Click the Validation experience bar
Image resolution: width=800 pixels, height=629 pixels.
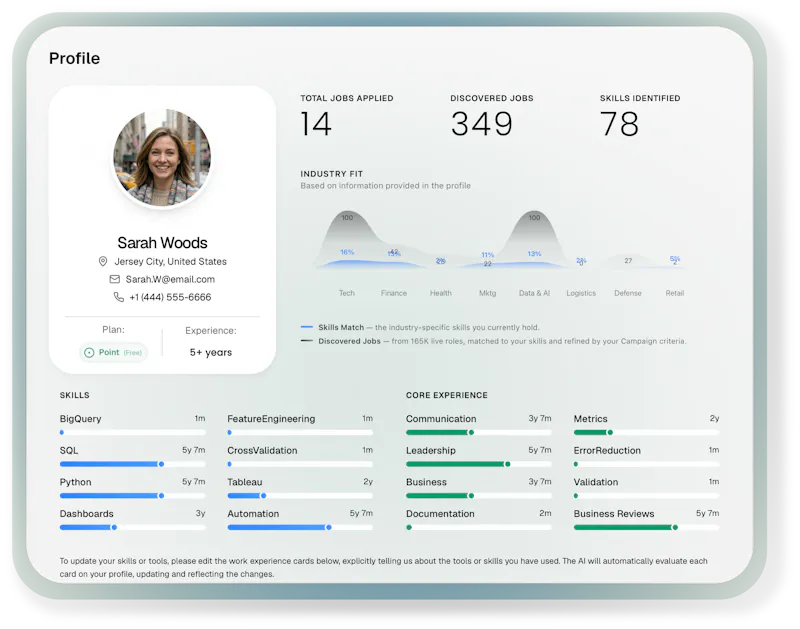coord(646,496)
